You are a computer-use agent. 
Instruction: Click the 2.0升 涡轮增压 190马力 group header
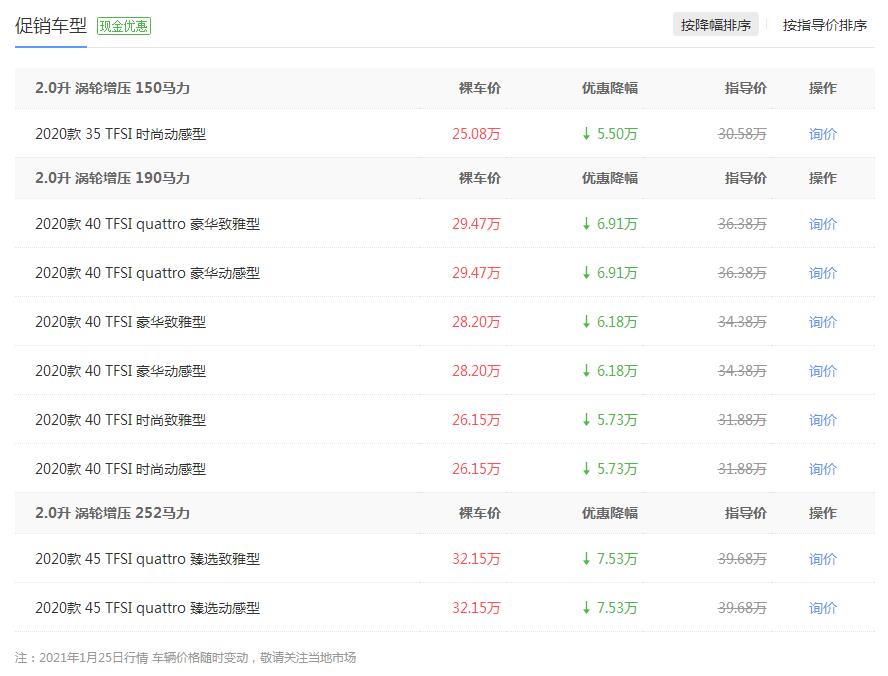tap(112, 178)
